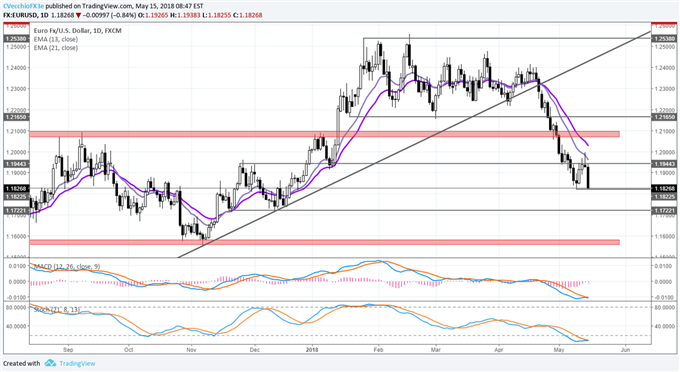Viewport: 680px width, 372px height.
Task: Select the Euro Fx/U.S. Dollar chart title
Action: [78, 31]
